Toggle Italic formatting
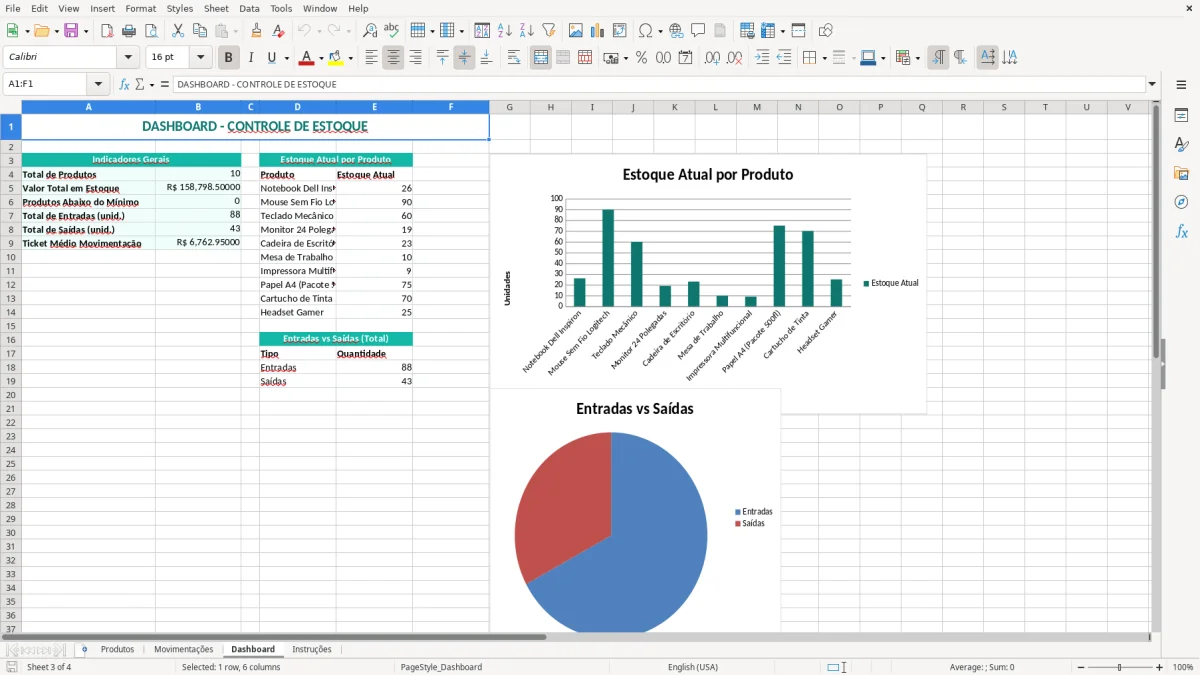This screenshot has width=1200, height=675. [x=251, y=58]
